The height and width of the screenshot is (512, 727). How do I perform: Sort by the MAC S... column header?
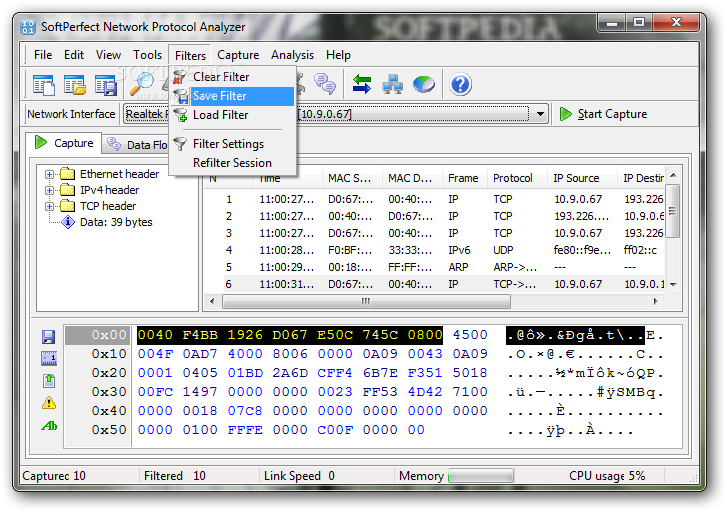351,178
